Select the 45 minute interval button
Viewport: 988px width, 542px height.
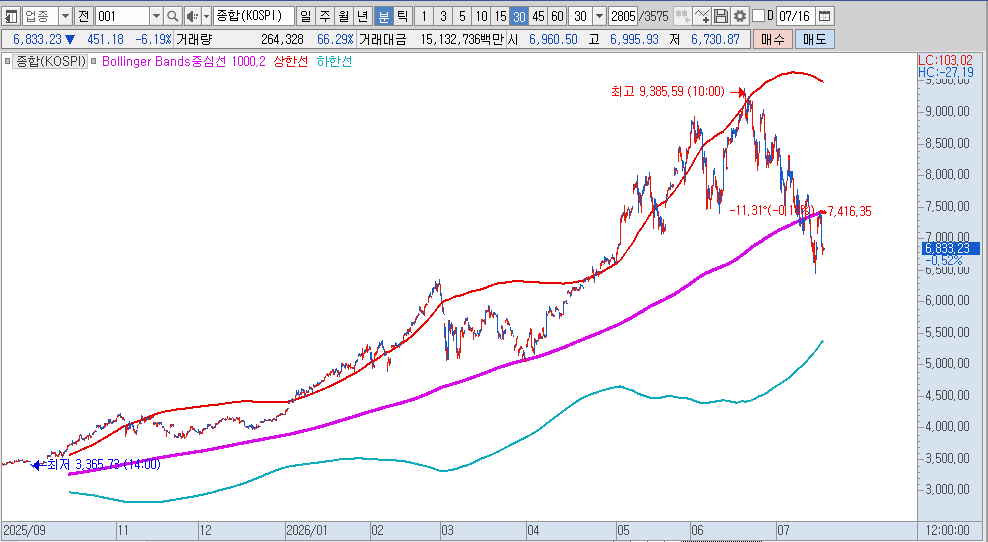pyautogui.click(x=538, y=16)
